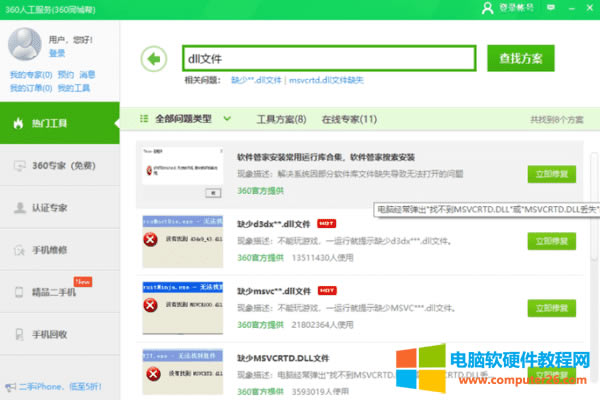Screen dimensions: 600x400
Task: Switch to the 工具方案(8) tab
Action: [281, 119]
